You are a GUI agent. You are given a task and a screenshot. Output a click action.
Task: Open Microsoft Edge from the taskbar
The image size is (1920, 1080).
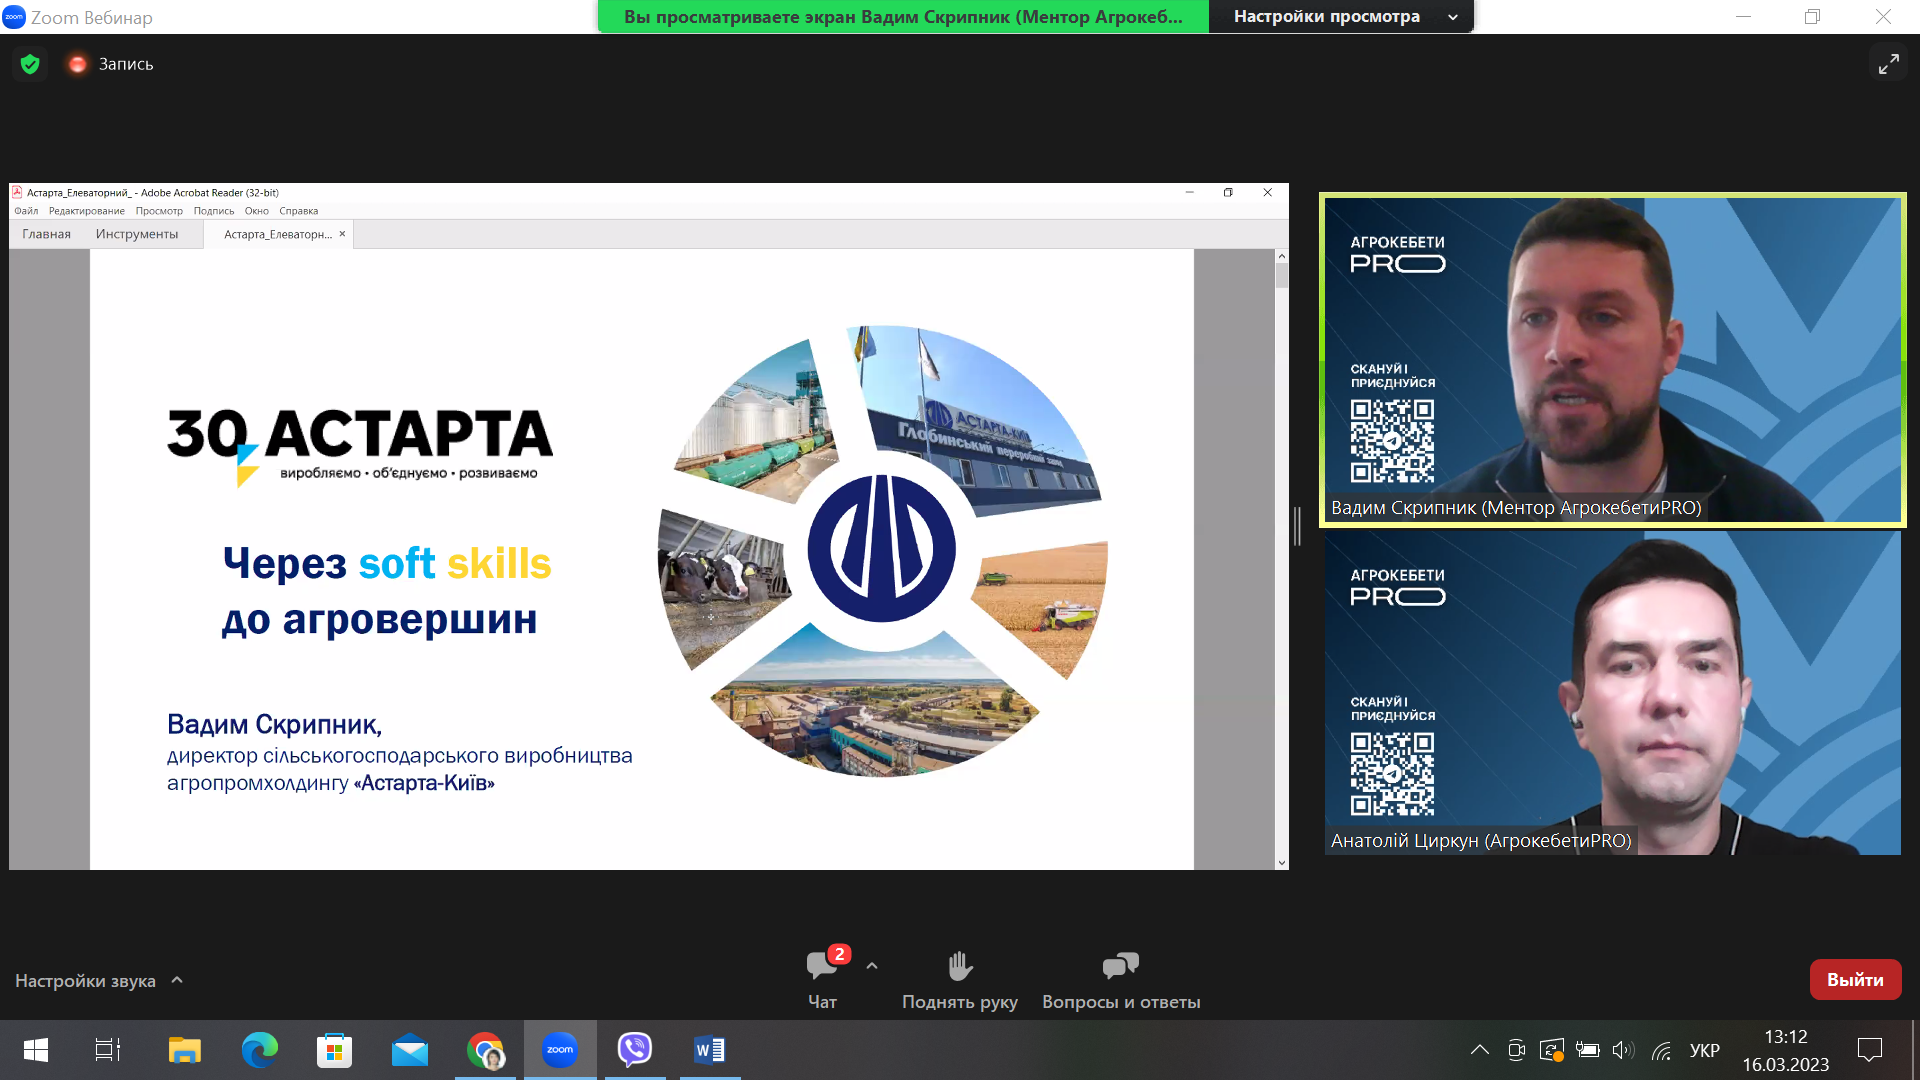click(259, 1050)
